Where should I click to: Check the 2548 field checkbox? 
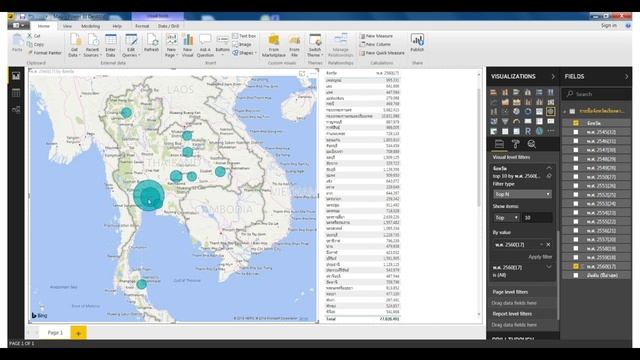[576, 159]
